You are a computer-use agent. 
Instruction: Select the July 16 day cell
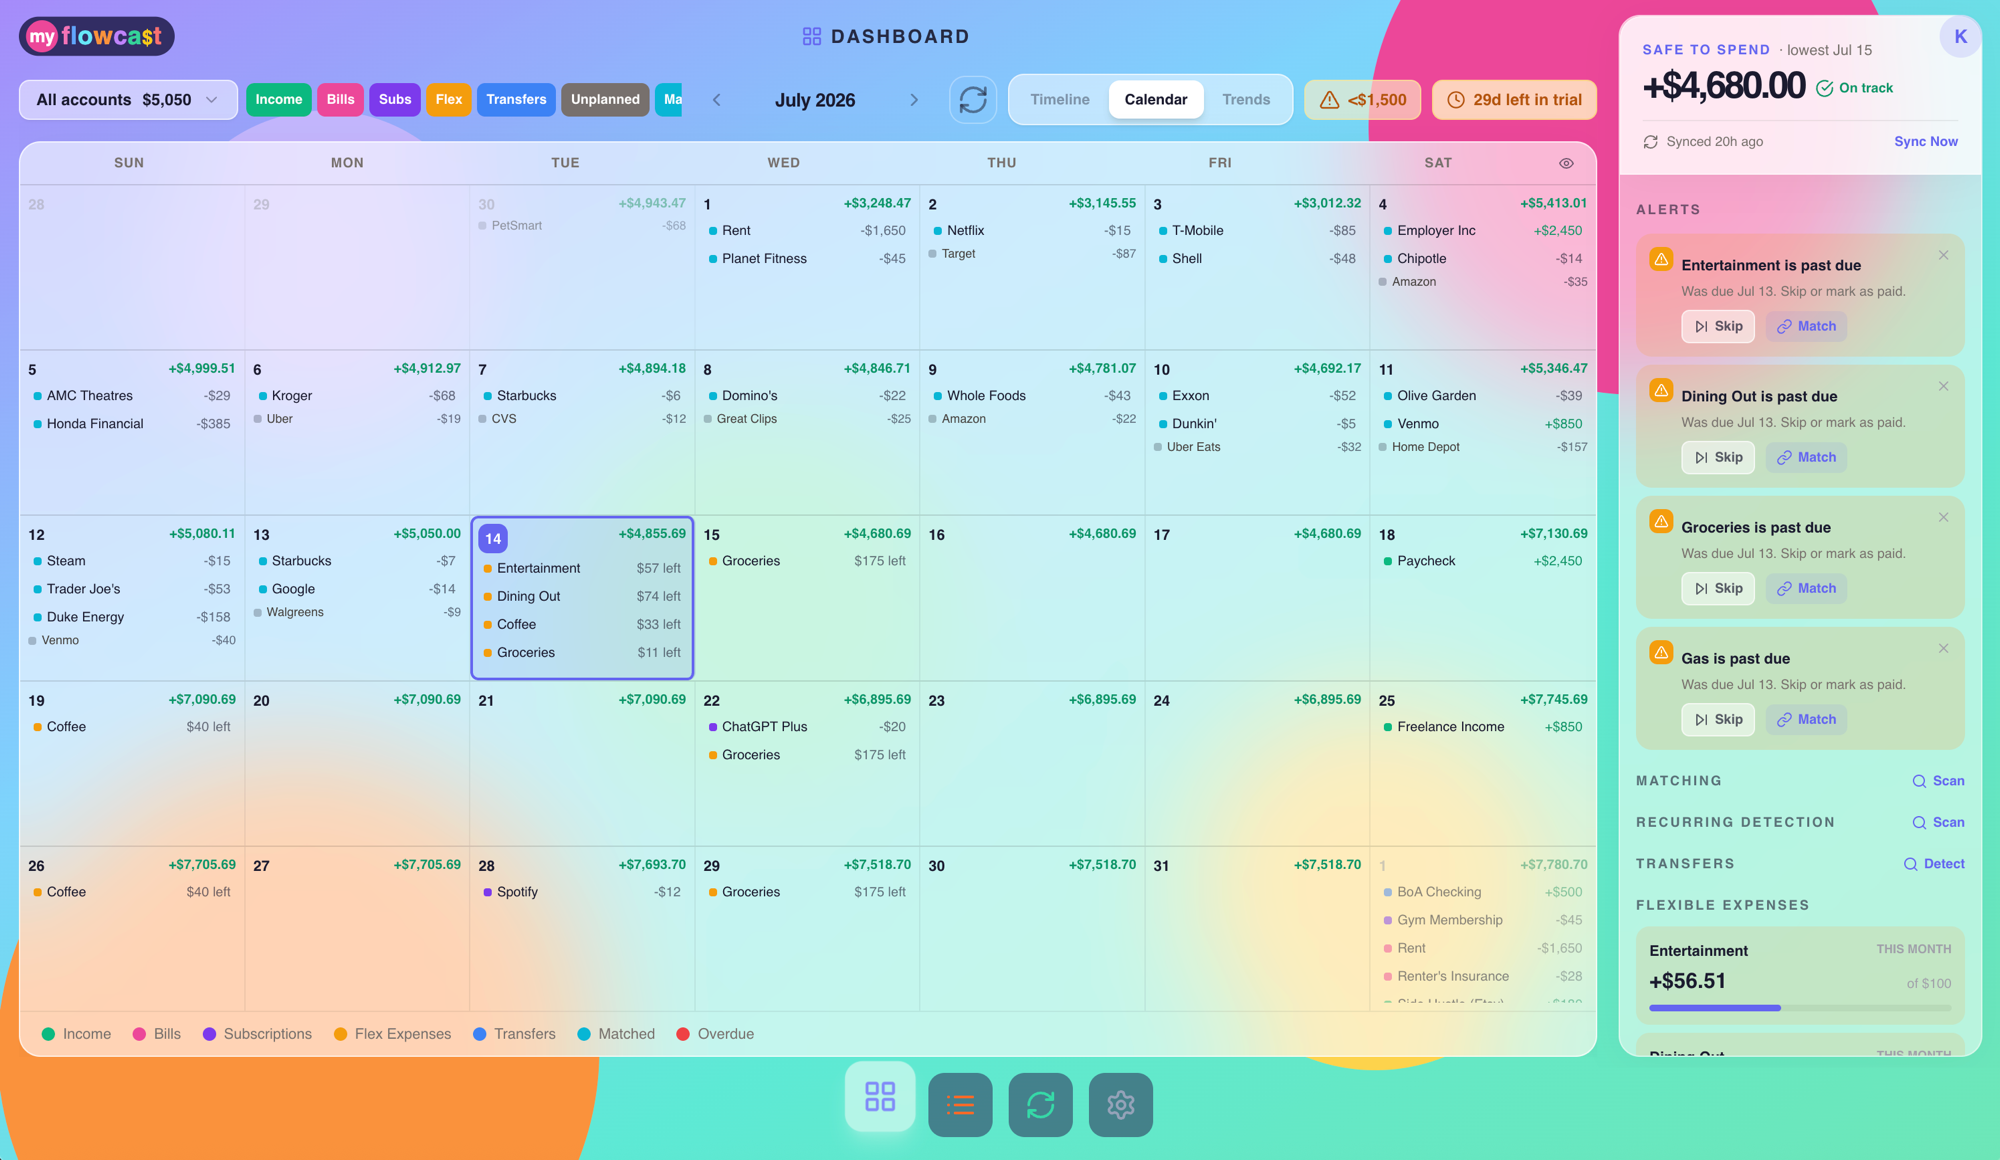point(1032,598)
